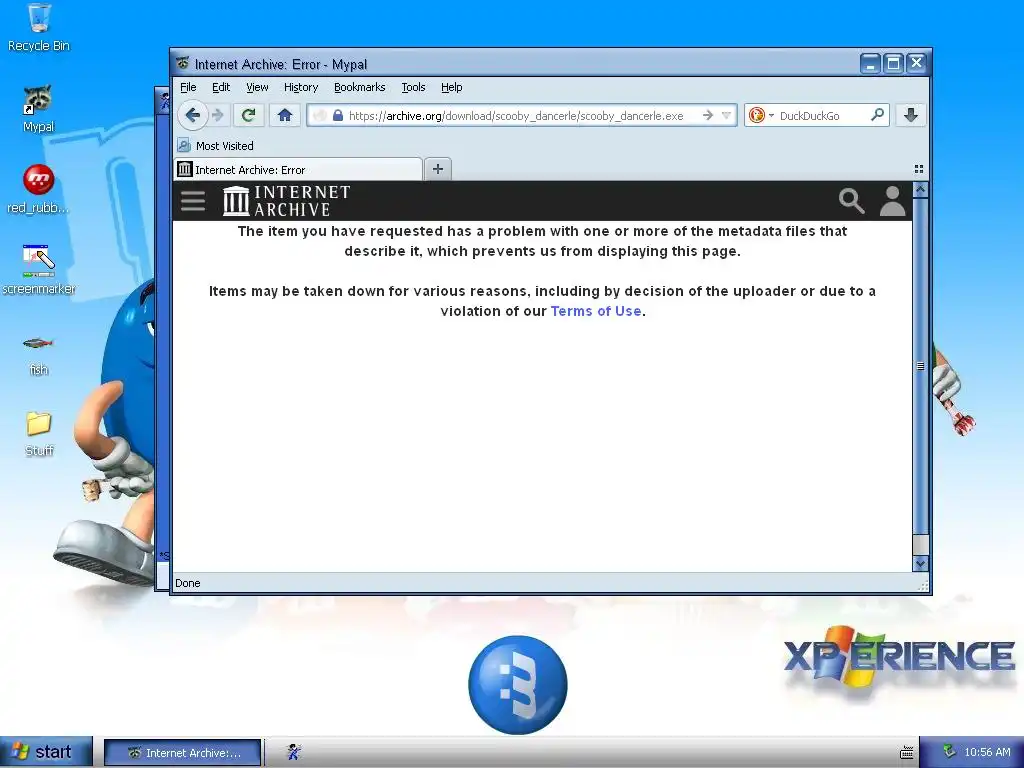Select the Stuff folder on desktop

39,434
